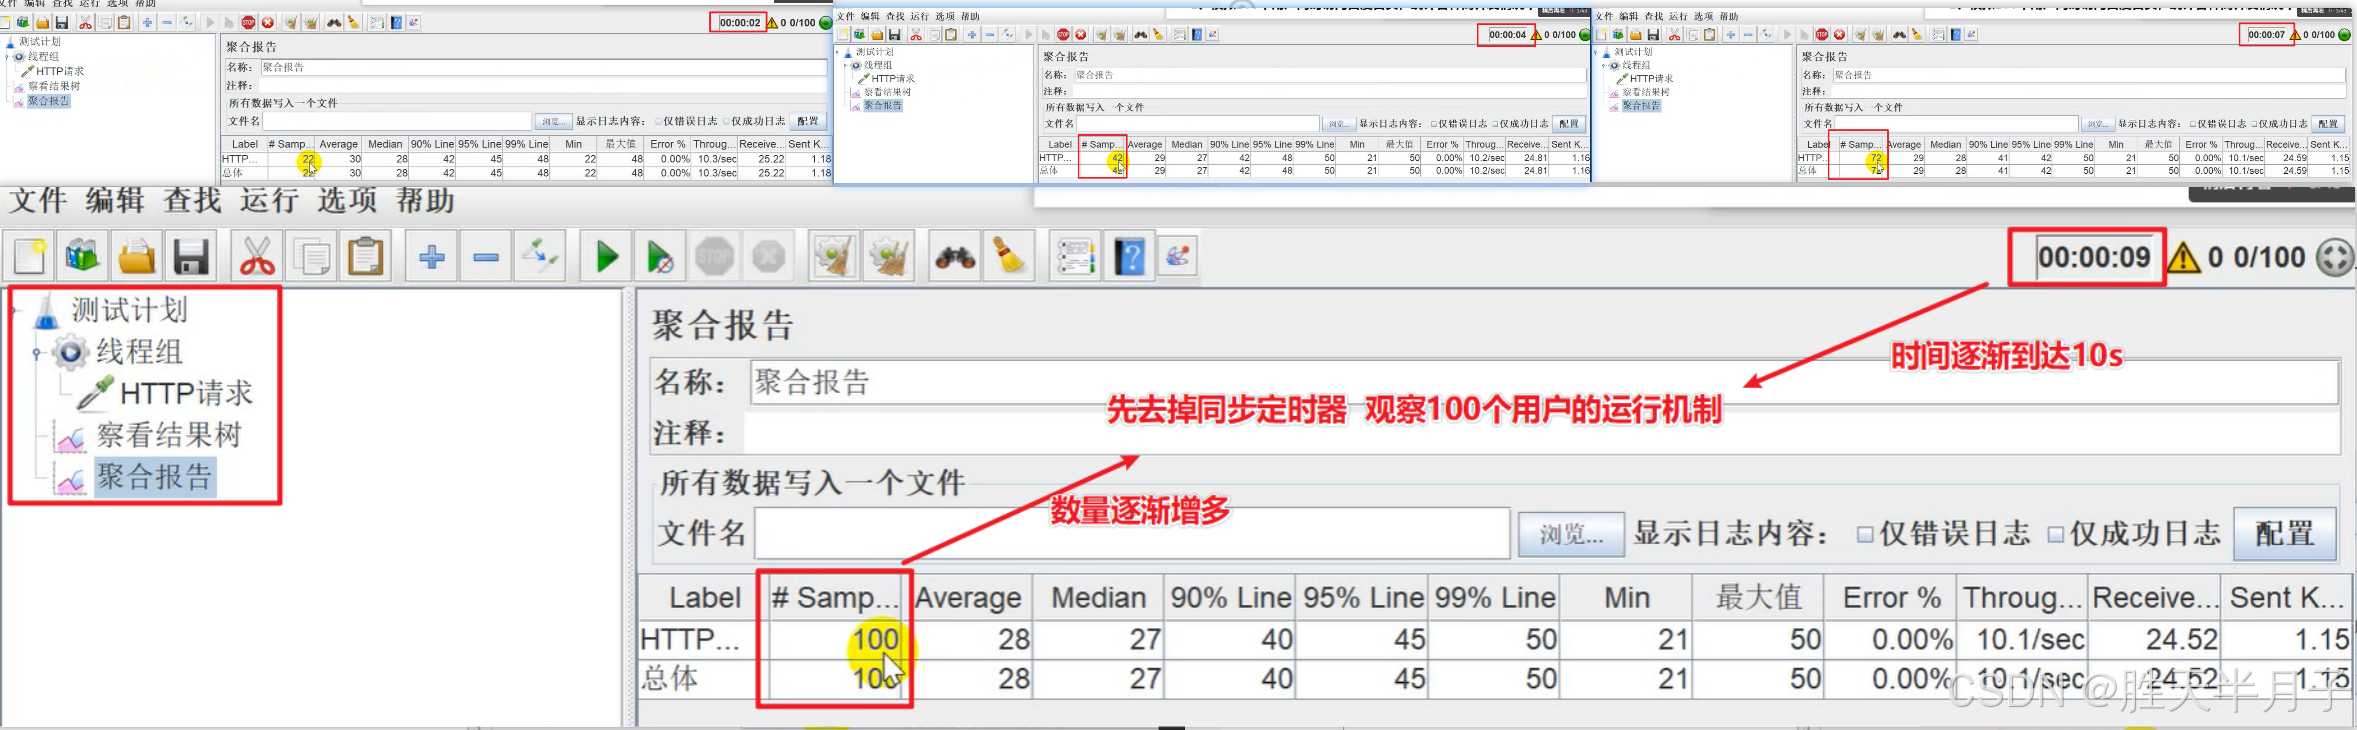Image resolution: width=2357 pixels, height=730 pixels.
Task: Click Save floppy icon in 00:00:09 window
Action: coord(191,256)
